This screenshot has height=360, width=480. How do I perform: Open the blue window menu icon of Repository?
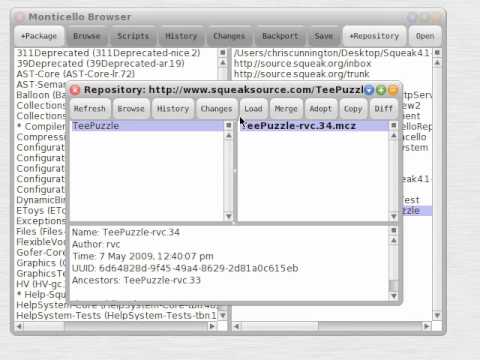click(369, 90)
